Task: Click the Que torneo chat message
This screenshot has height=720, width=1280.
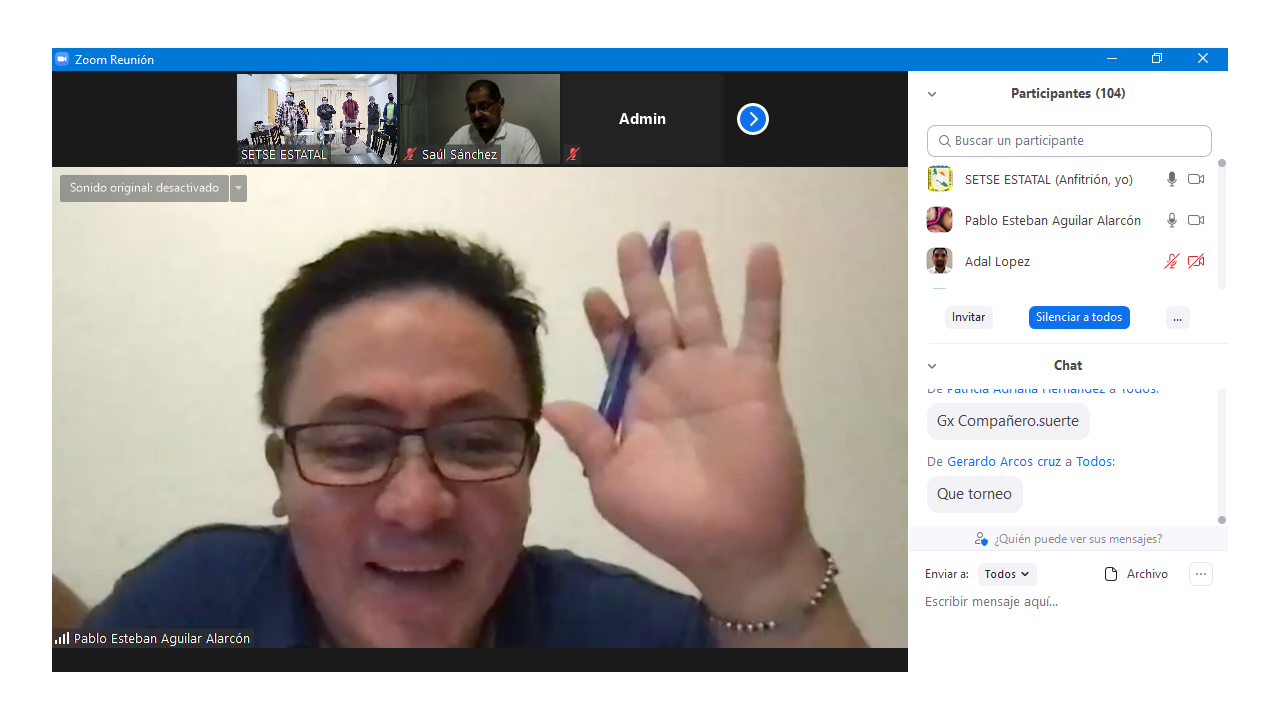Action: click(974, 494)
